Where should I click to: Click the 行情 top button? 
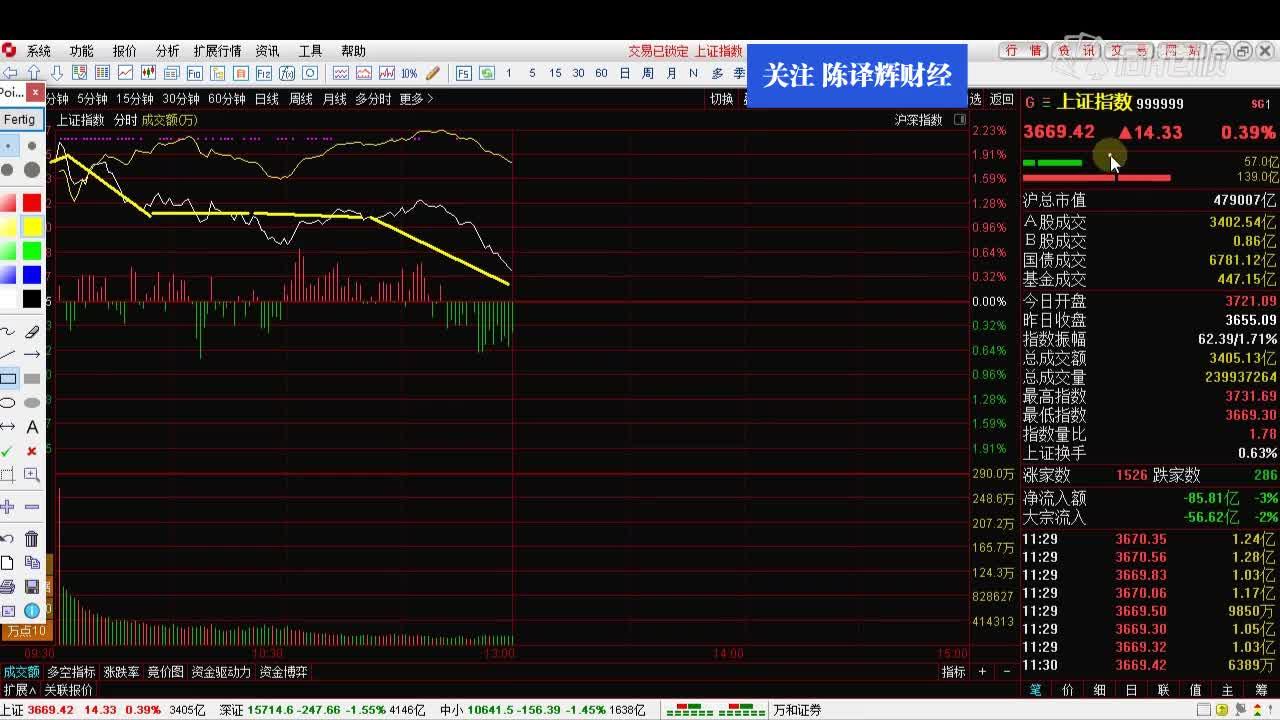pos(1025,51)
